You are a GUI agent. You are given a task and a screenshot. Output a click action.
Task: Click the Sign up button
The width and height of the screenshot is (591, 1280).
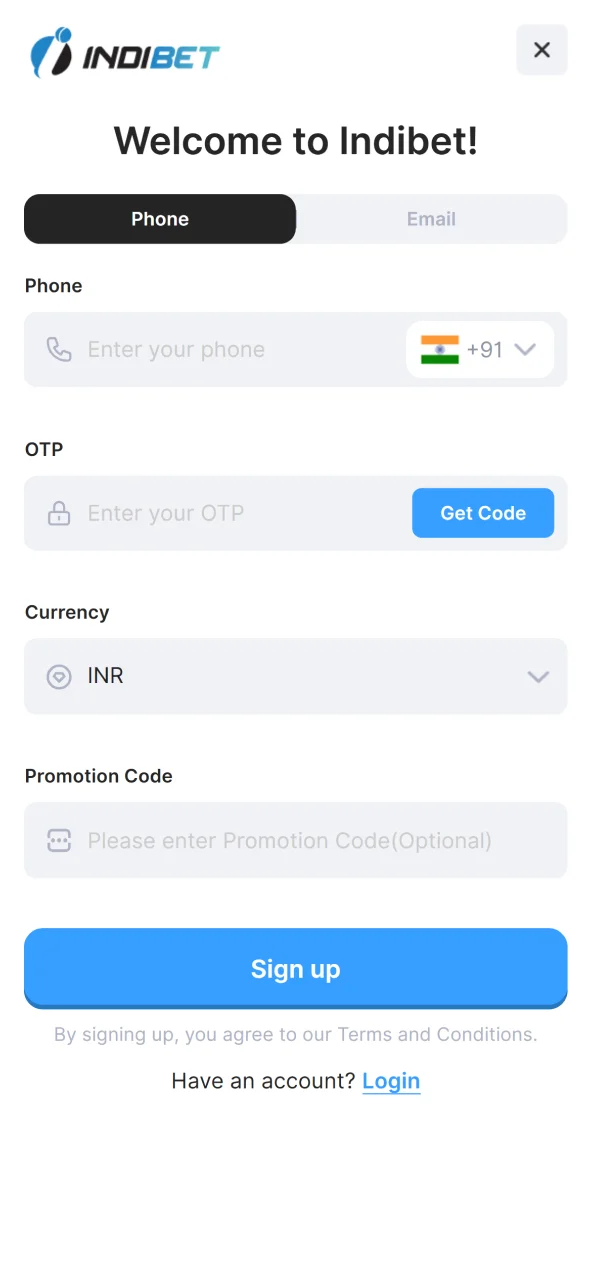(295, 968)
